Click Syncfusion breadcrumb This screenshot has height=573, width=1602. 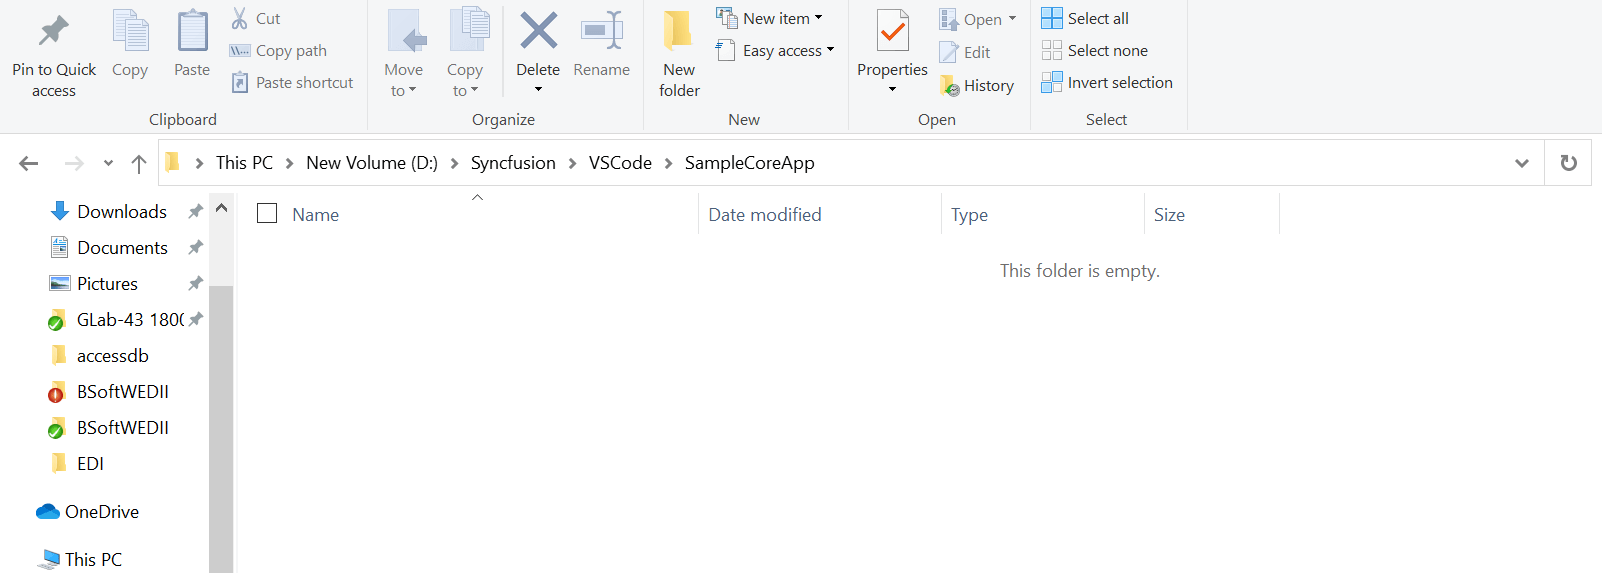(513, 163)
